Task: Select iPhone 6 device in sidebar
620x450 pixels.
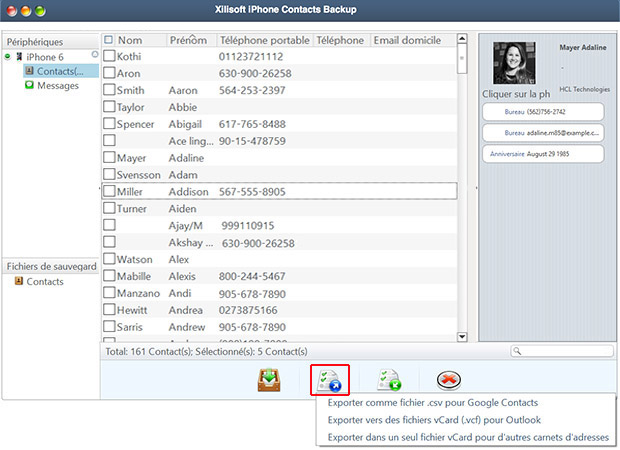Action: [x=45, y=57]
